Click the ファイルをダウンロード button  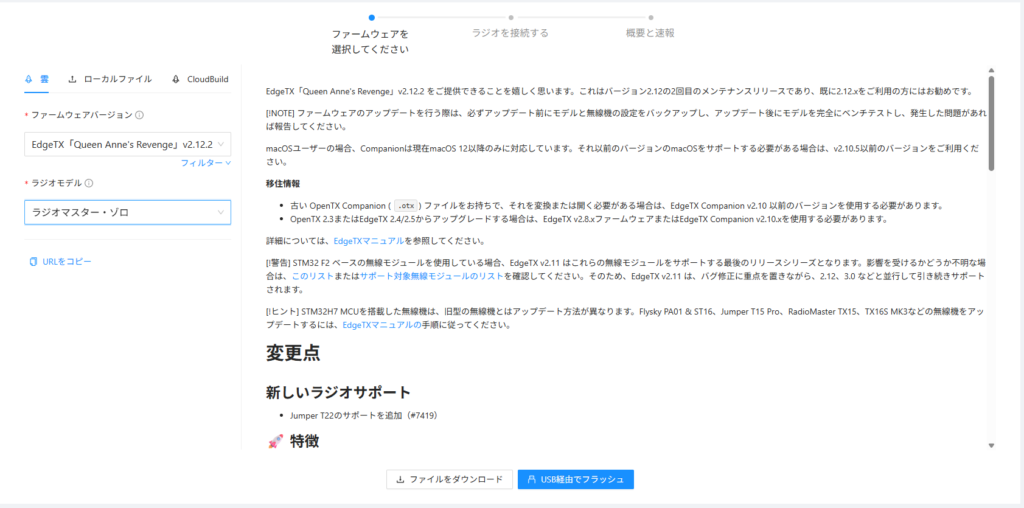pos(449,479)
